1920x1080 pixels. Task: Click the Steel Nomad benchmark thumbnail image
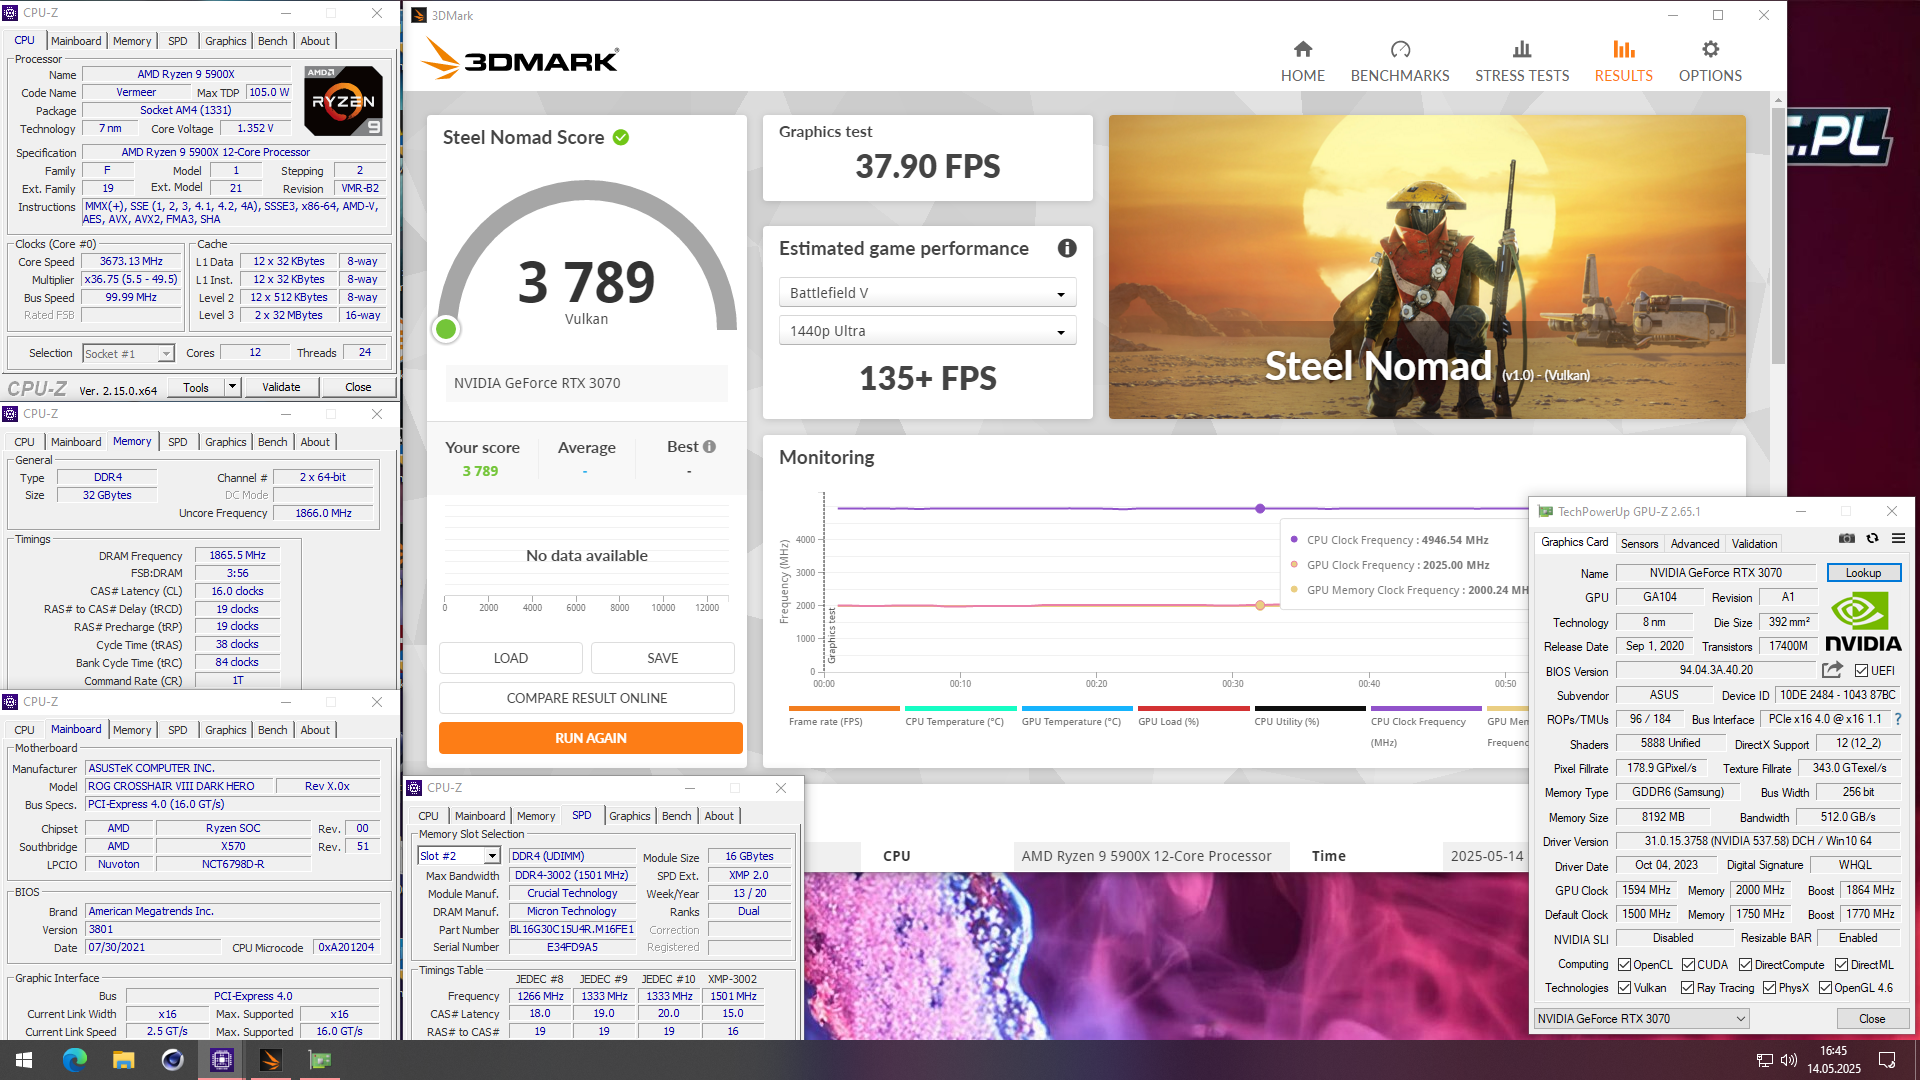(1427, 267)
